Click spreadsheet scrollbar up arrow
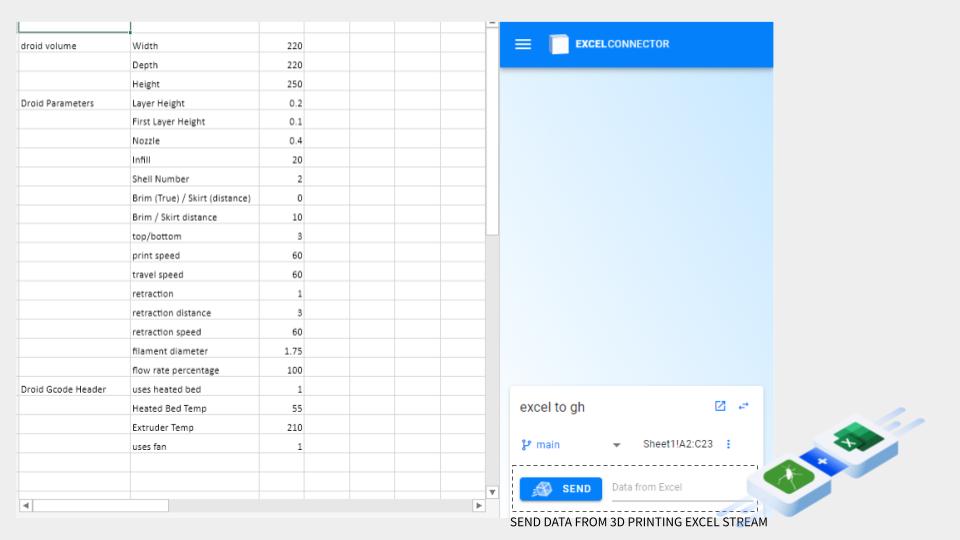The image size is (960, 540). click(x=492, y=23)
